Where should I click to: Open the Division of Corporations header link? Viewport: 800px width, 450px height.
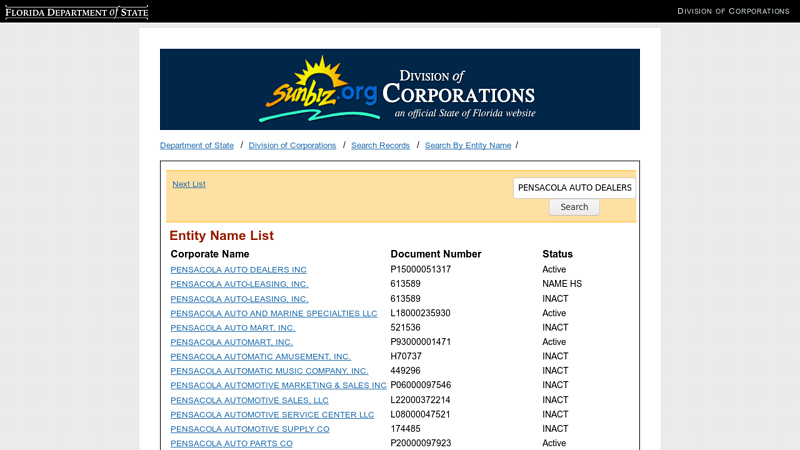coord(733,11)
